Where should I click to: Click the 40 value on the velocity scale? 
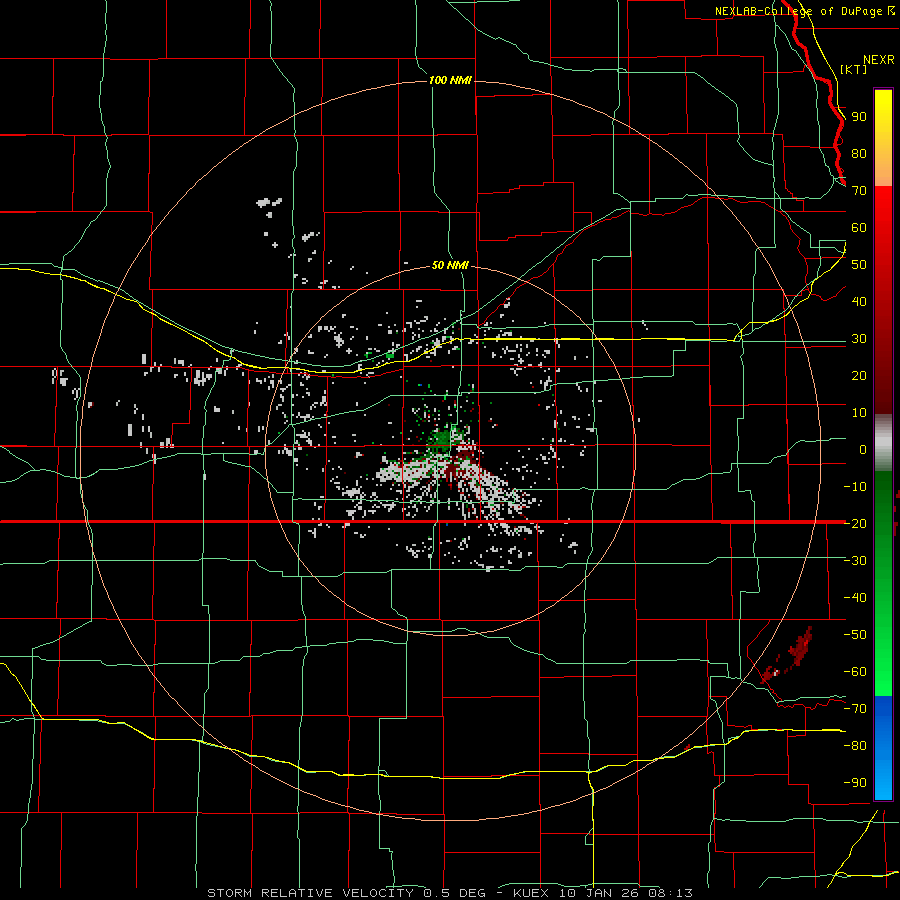click(859, 301)
